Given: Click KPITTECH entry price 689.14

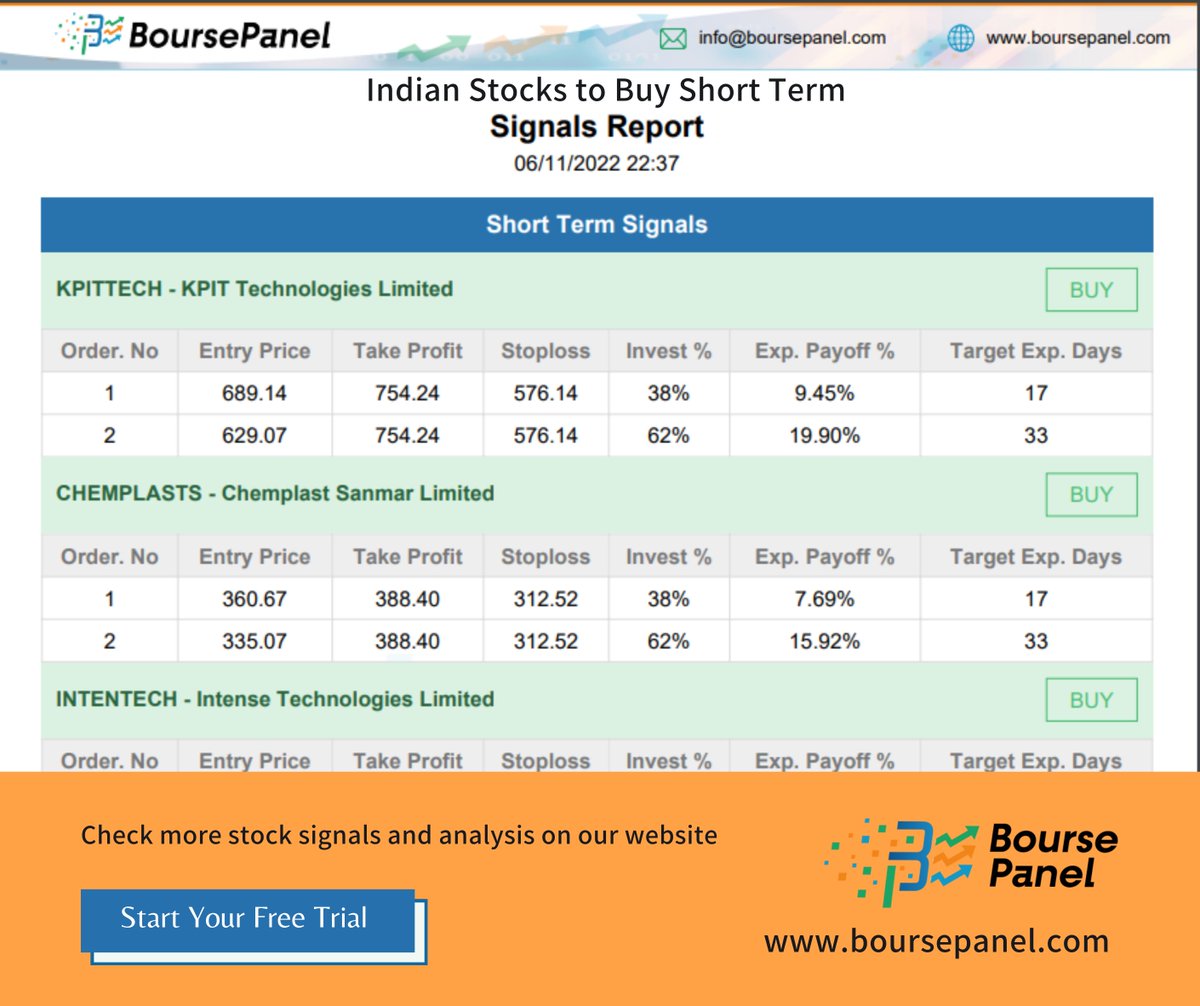Looking at the screenshot, I should pos(254,393).
